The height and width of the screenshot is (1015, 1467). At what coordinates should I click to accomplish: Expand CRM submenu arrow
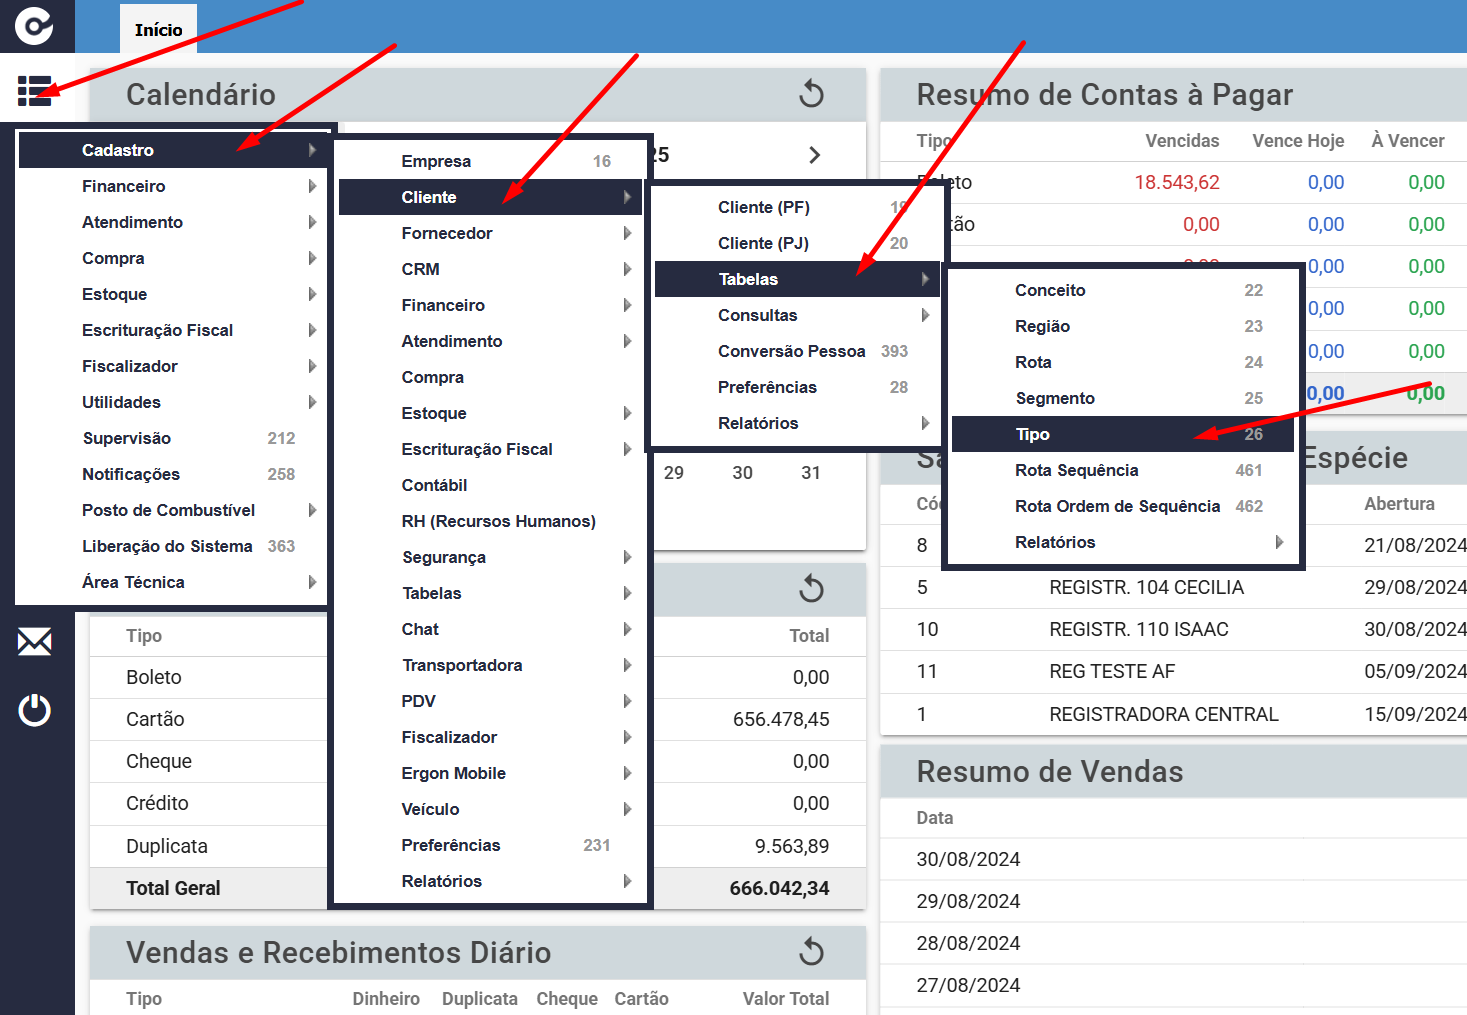[x=627, y=269]
